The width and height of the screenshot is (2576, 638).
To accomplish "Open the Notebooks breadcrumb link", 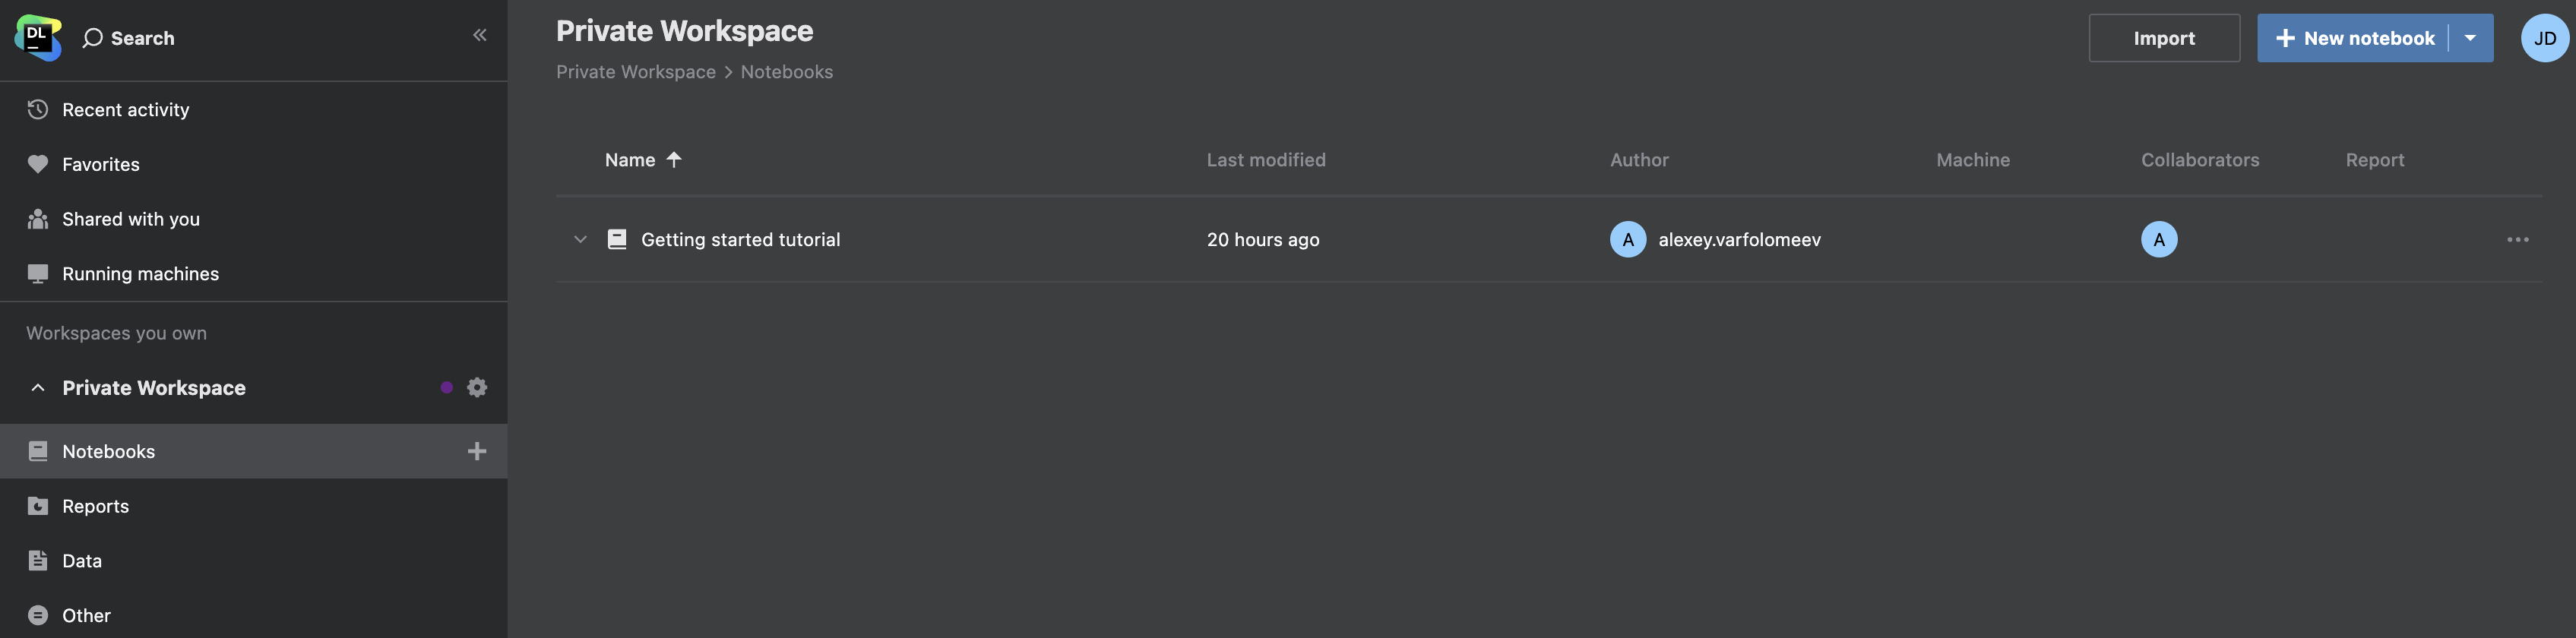I will pyautogui.click(x=786, y=71).
